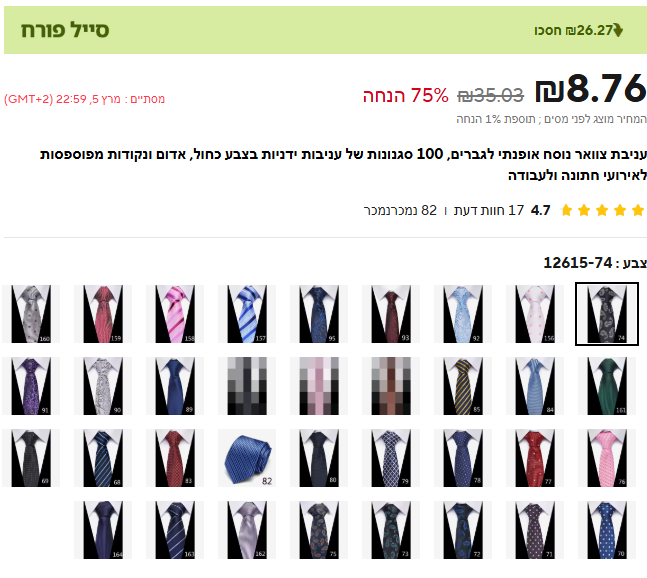
Task: Select tie color swatch numbered 74
Action: [607, 314]
